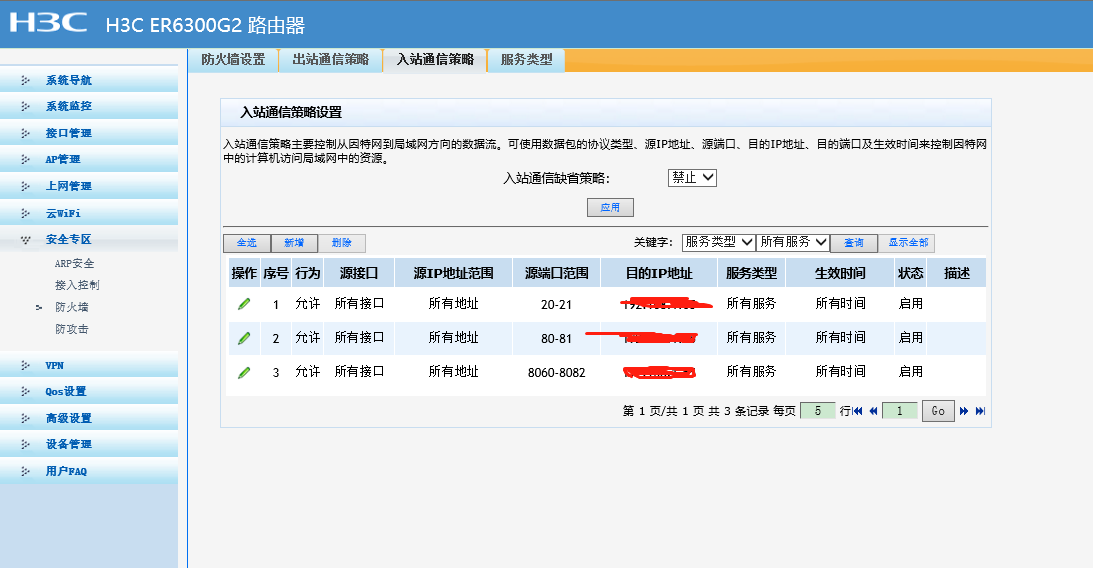Expand 系统导航 menu
The width and height of the screenshot is (1093, 568).
(x=89, y=80)
